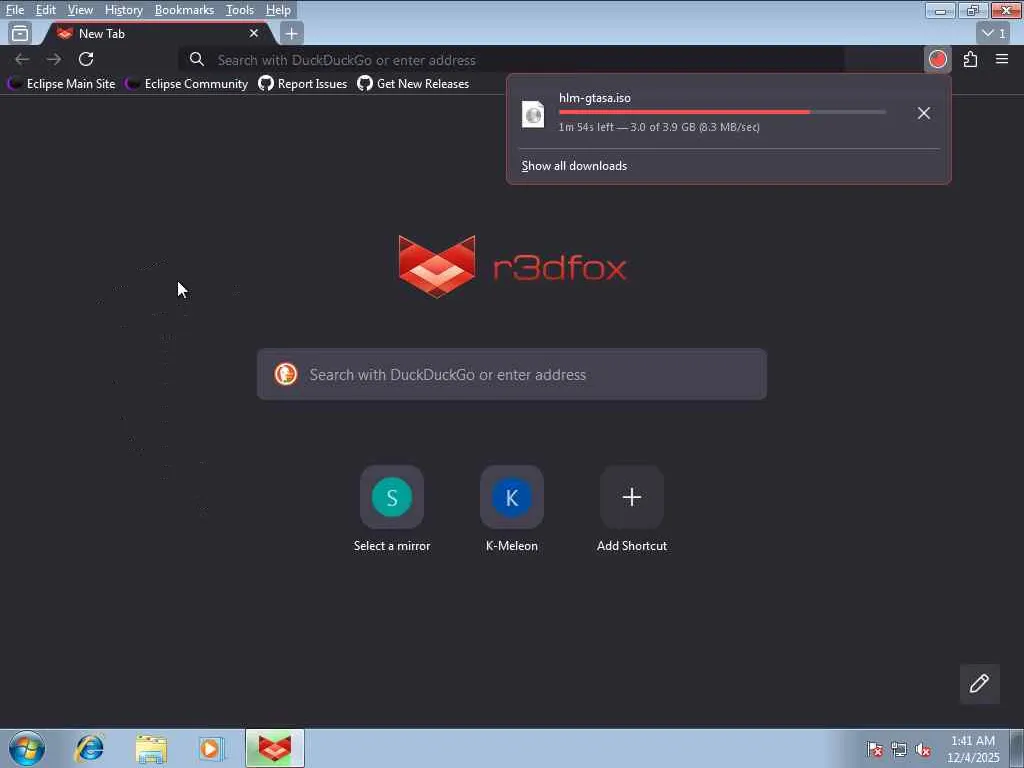Screen dimensions: 1024x768
Task: Open the Windows Start orb
Action: click(27, 748)
